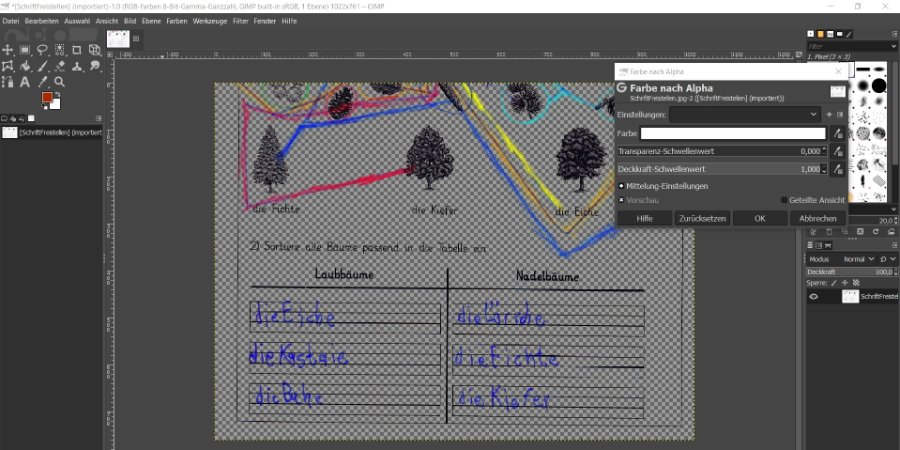Click the OK button in dialog
This screenshot has height=450, width=900.
759,218
